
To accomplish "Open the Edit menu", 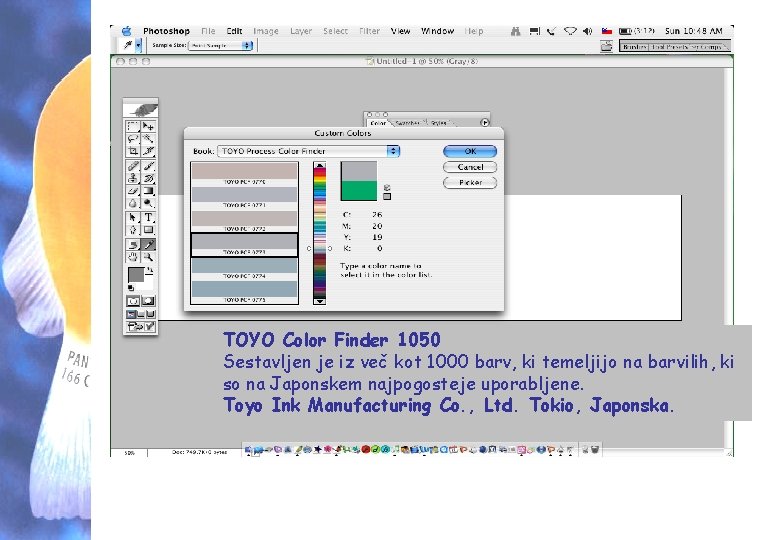I will (x=234, y=31).
